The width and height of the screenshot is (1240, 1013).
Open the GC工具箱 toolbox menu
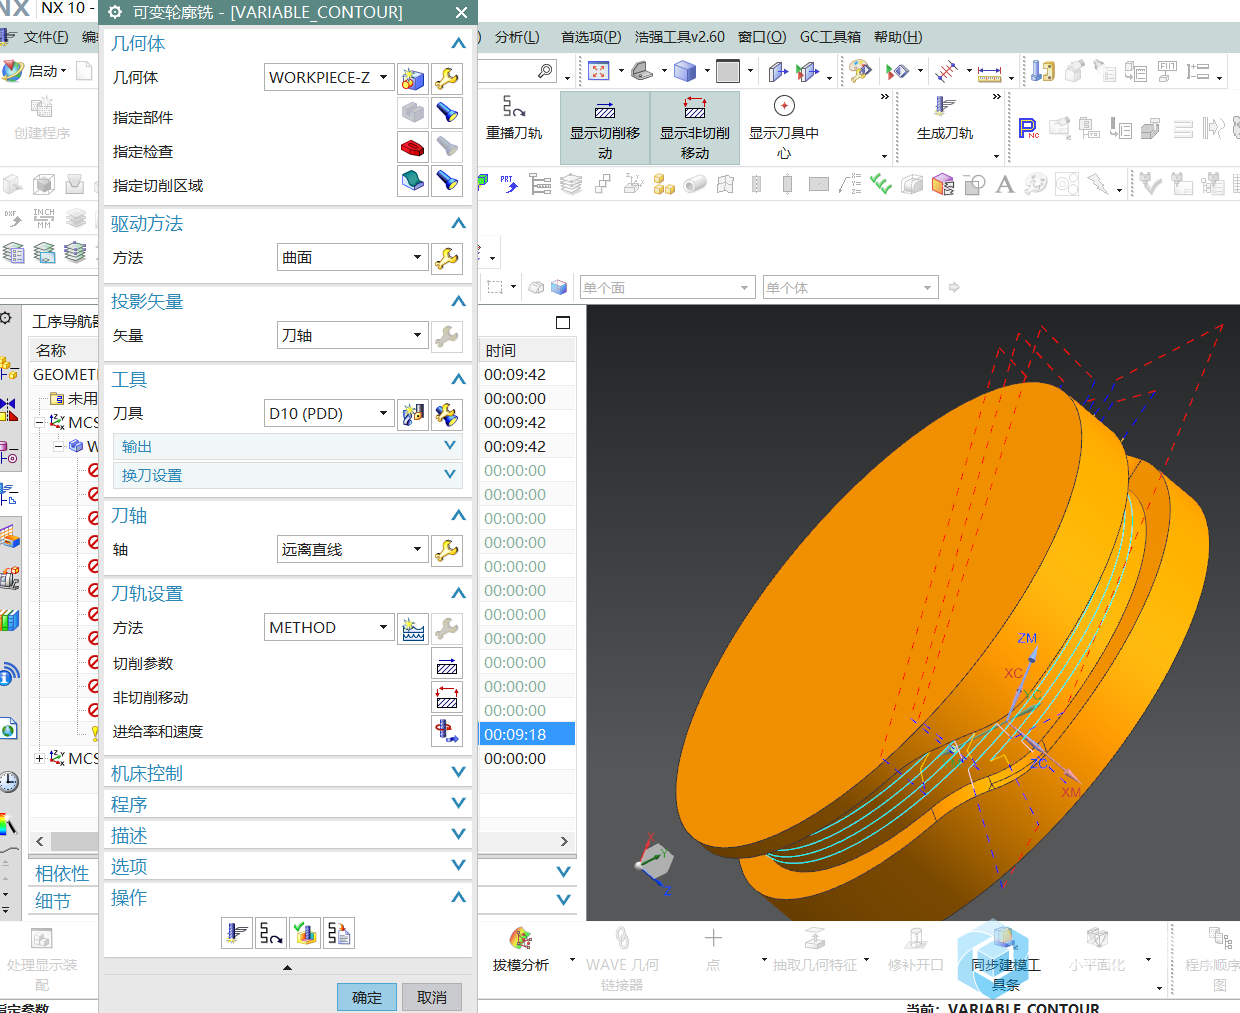[830, 37]
